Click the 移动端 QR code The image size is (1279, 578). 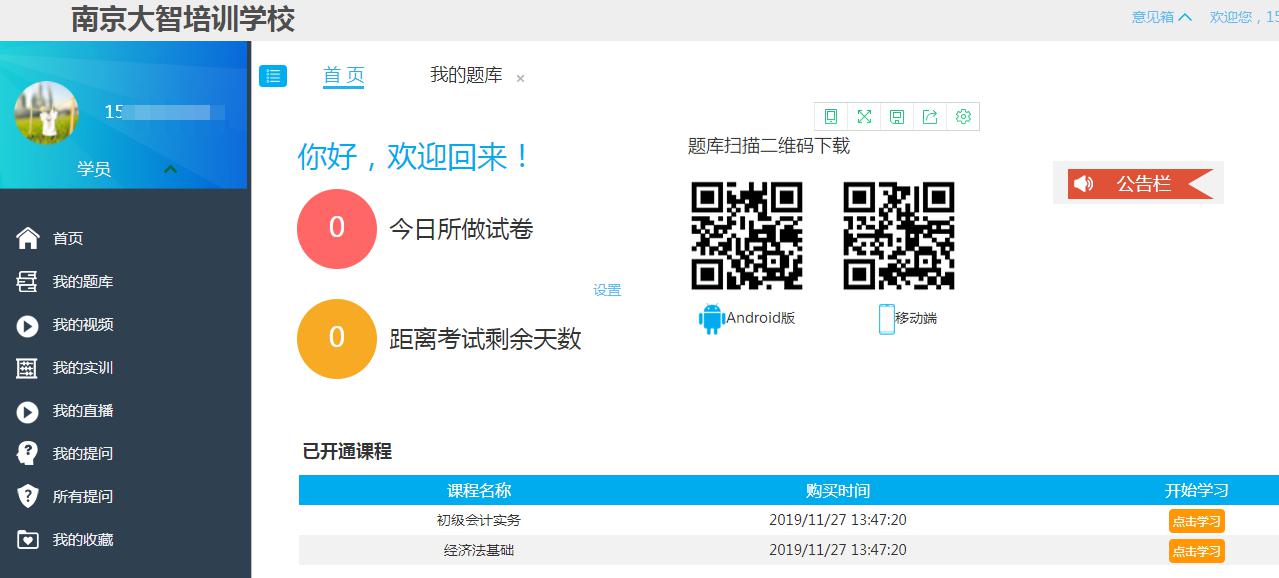click(x=899, y=236)
